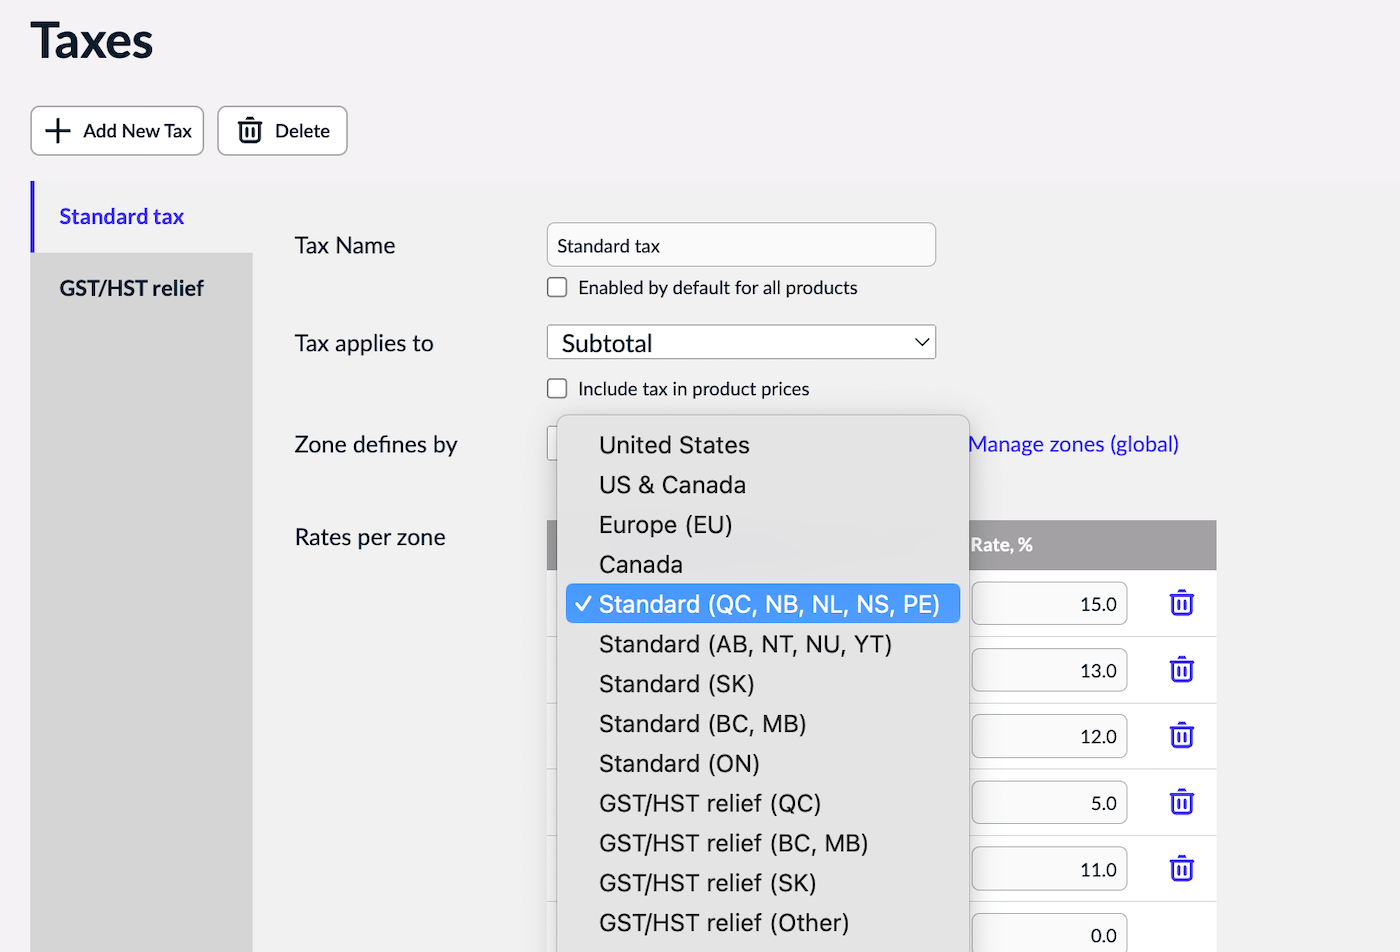
Task: Select 'Europe (EU)' zone option
Action: click(665, 525)
